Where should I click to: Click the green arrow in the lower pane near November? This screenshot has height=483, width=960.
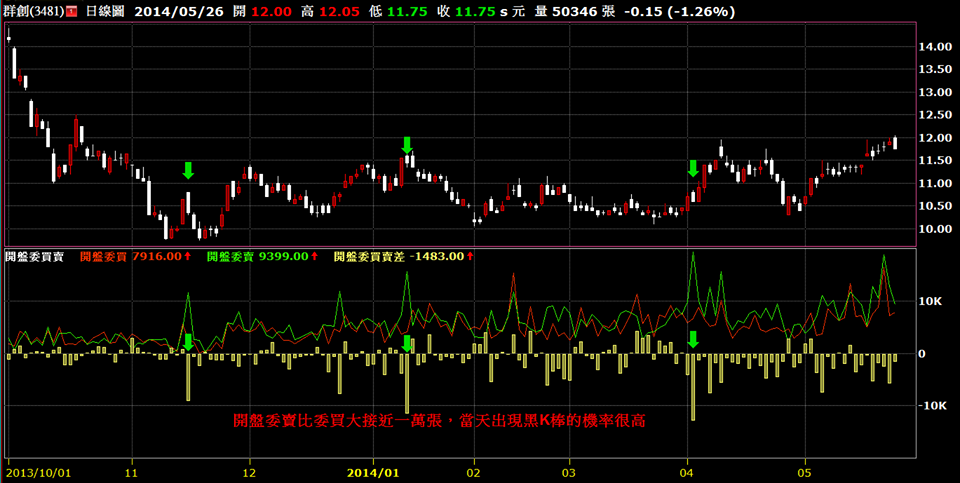point(188,341)
